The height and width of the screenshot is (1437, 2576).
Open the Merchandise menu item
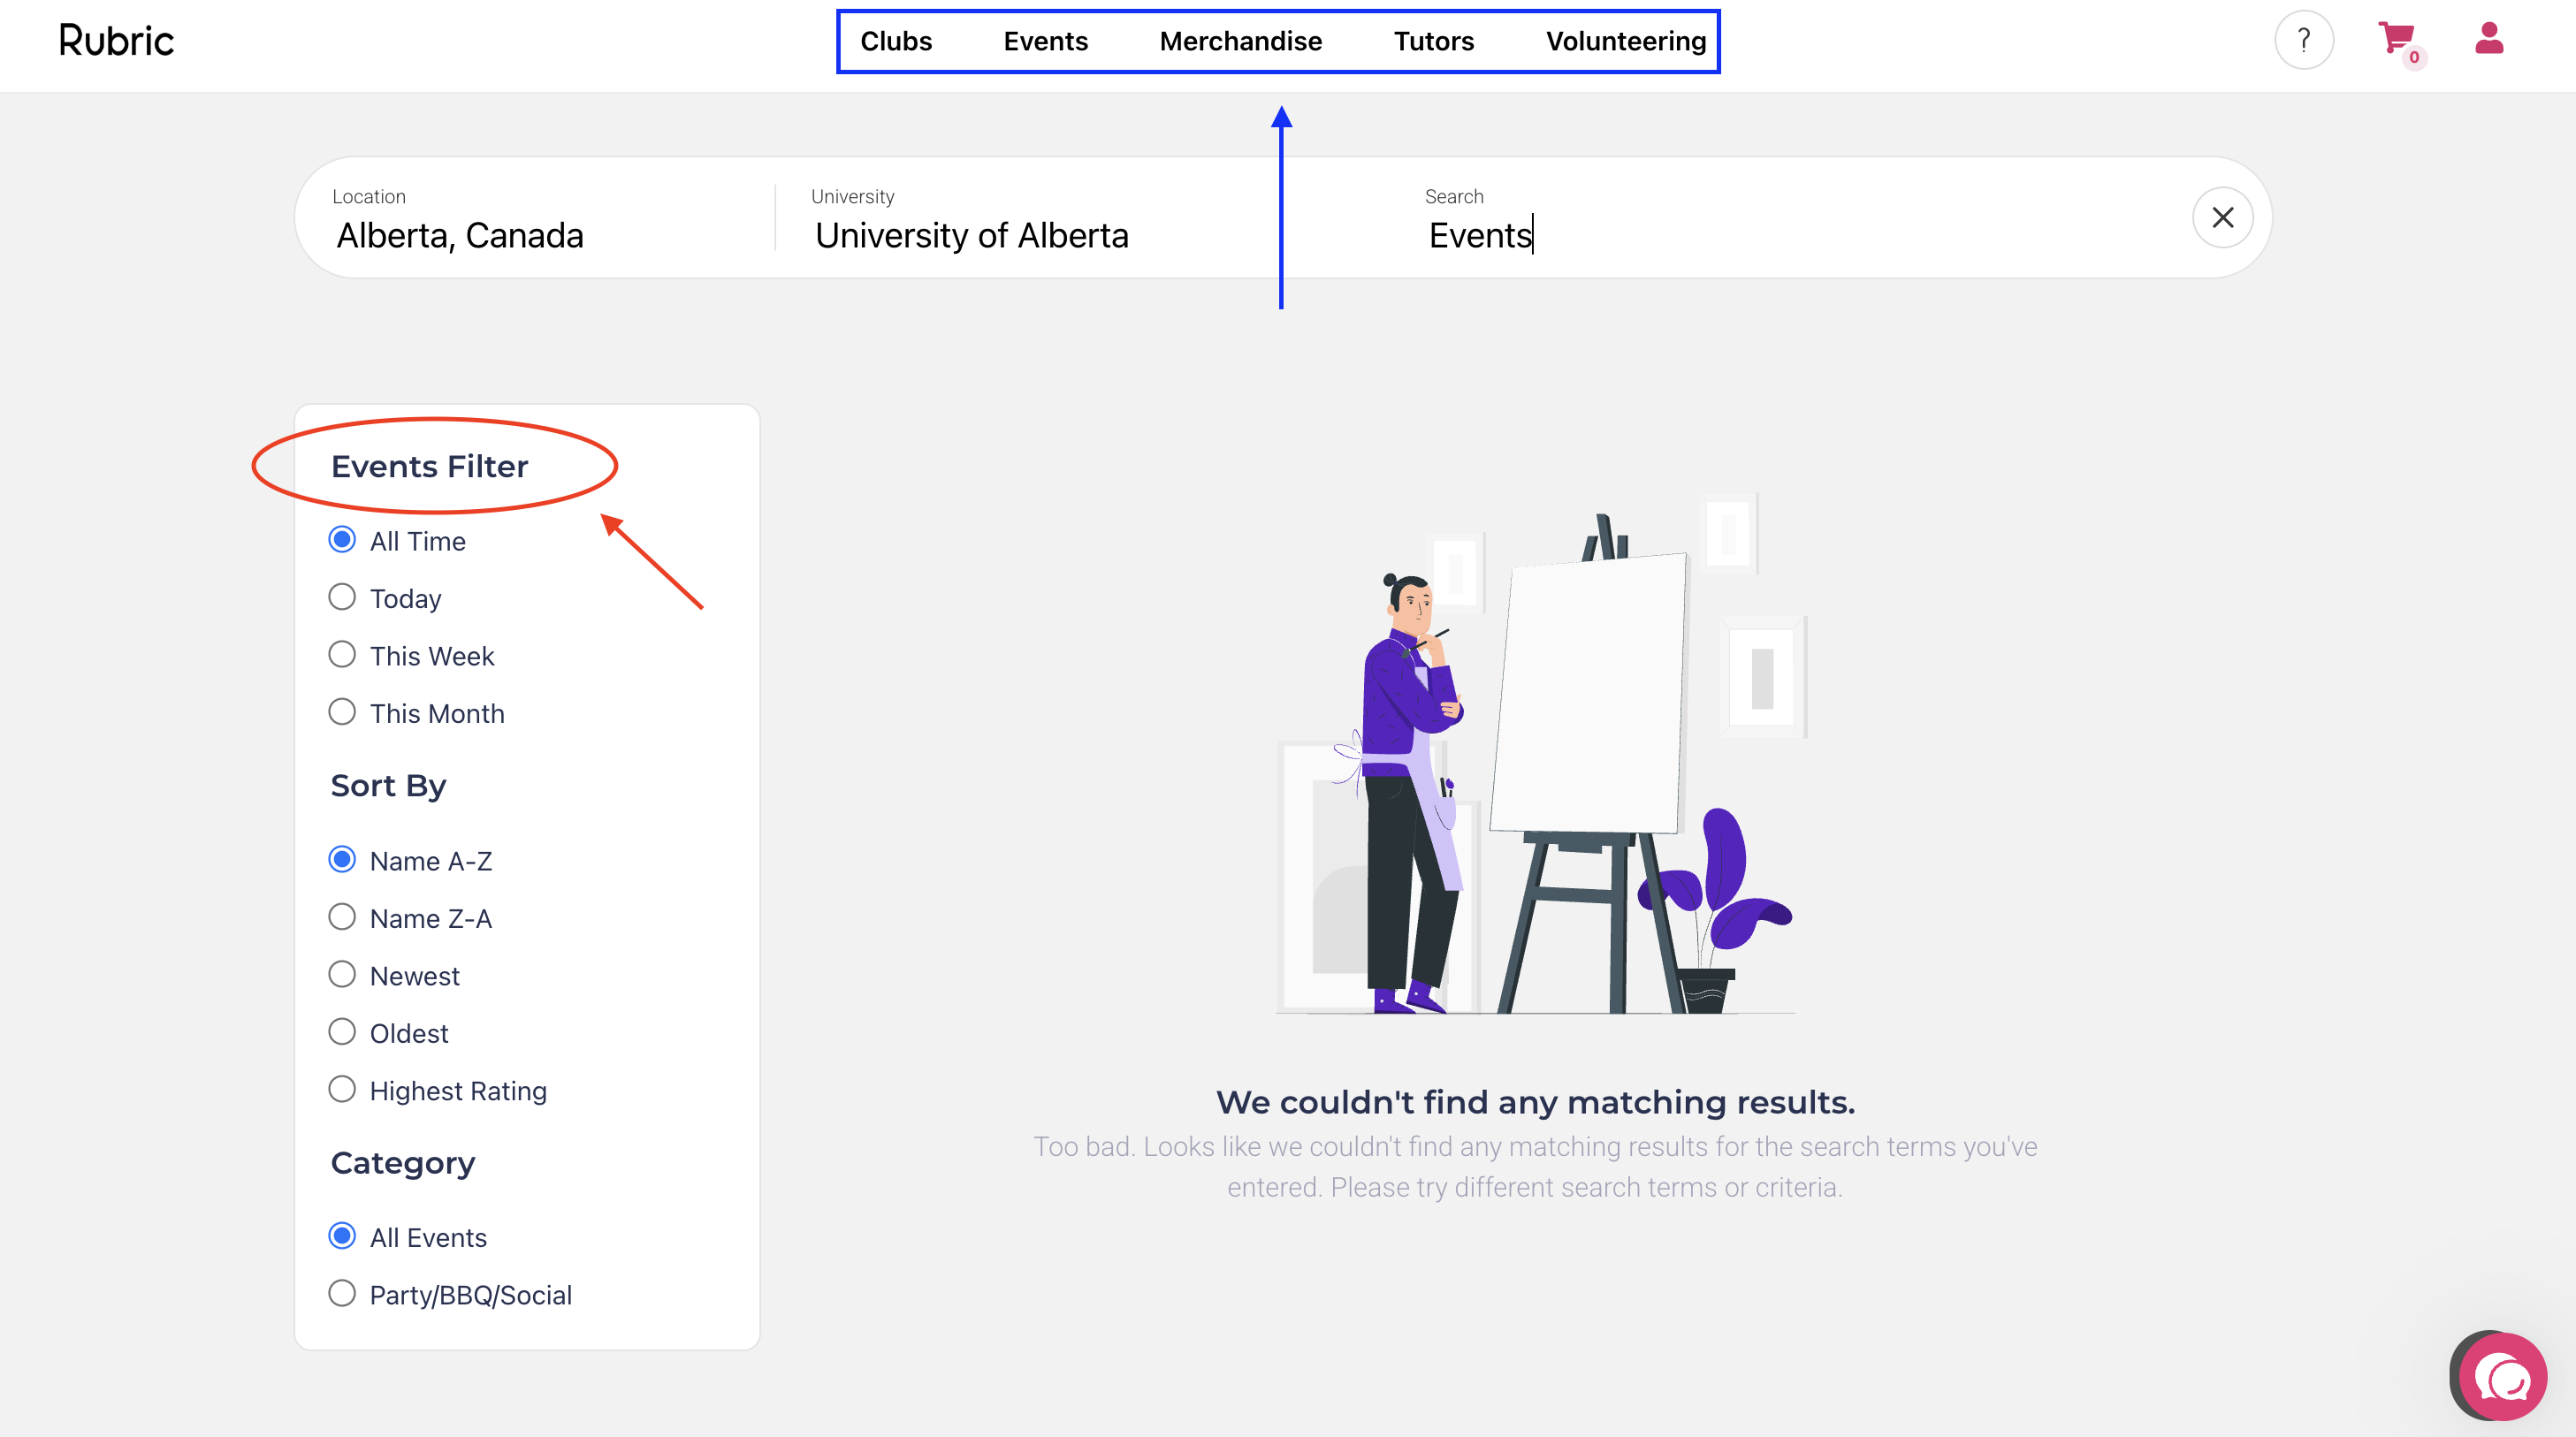1240,42
